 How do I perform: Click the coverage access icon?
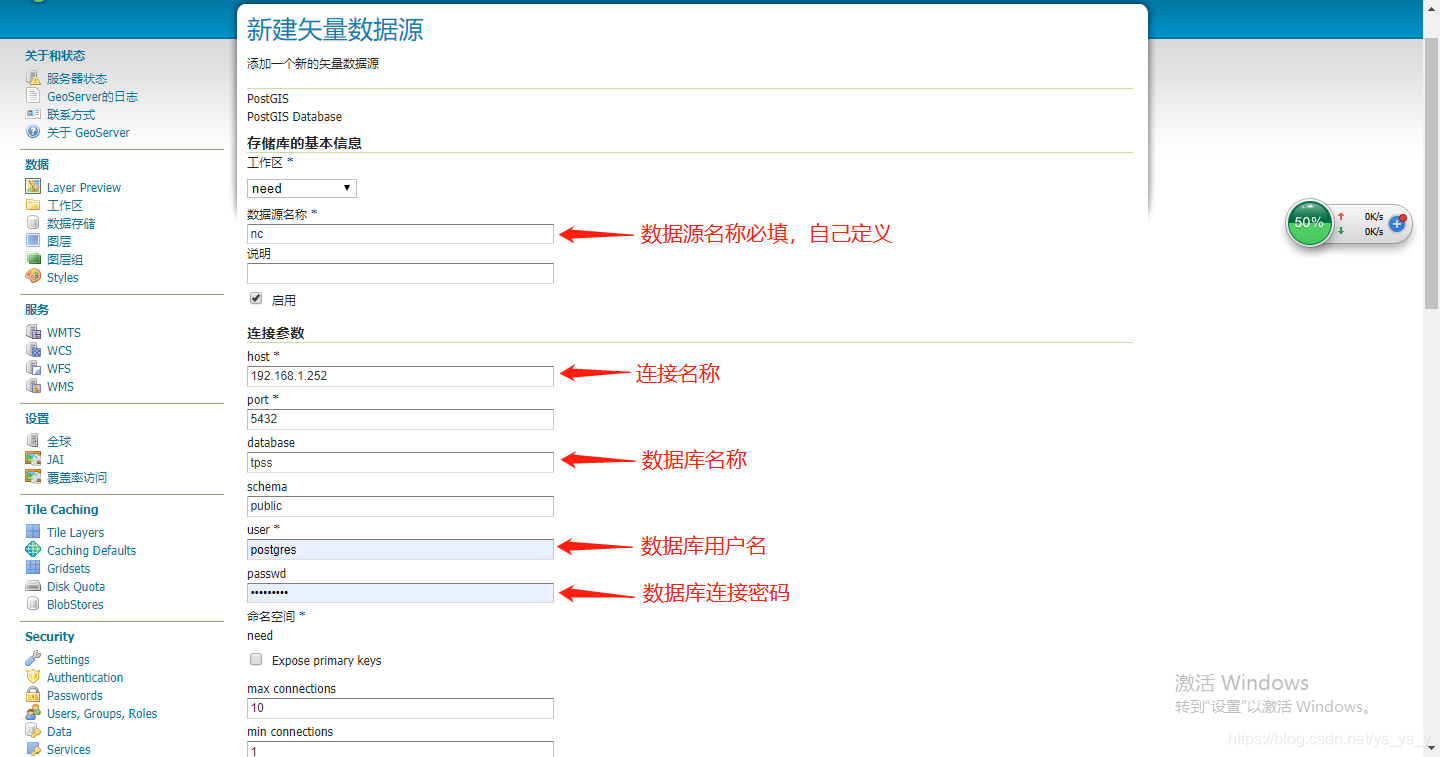point(33,477)
